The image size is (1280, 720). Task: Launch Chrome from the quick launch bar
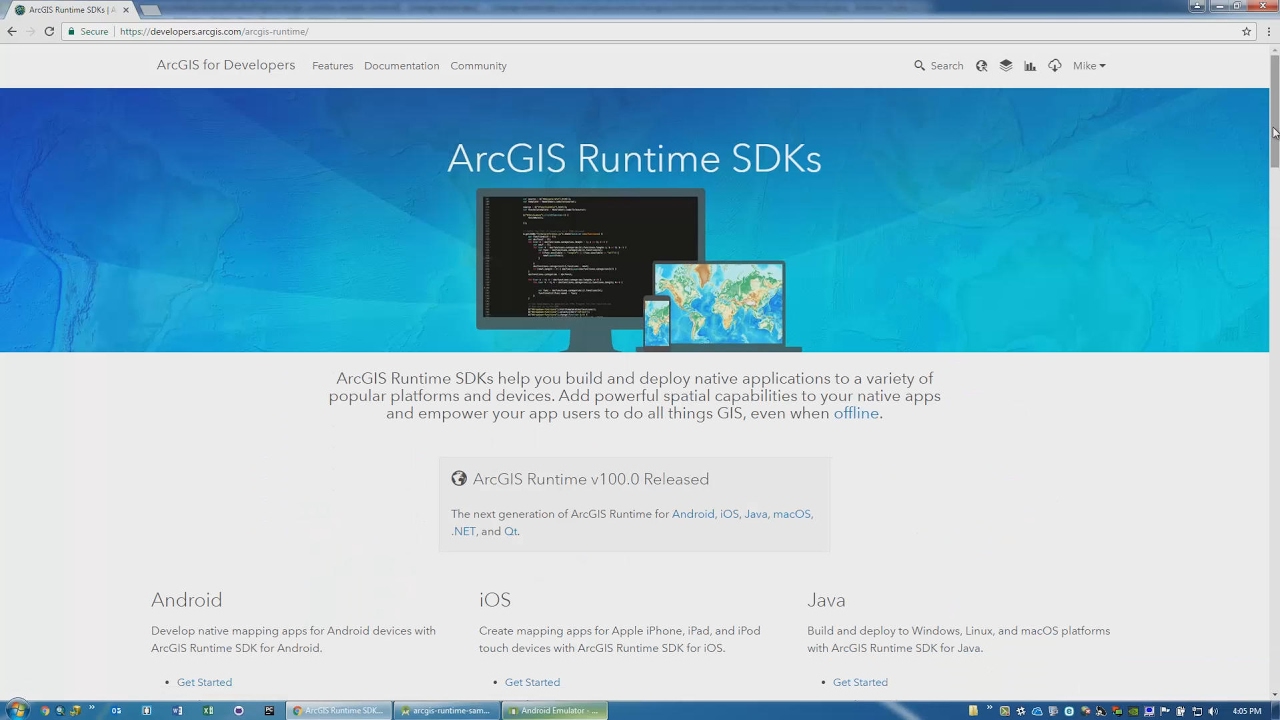pos(45,711)
